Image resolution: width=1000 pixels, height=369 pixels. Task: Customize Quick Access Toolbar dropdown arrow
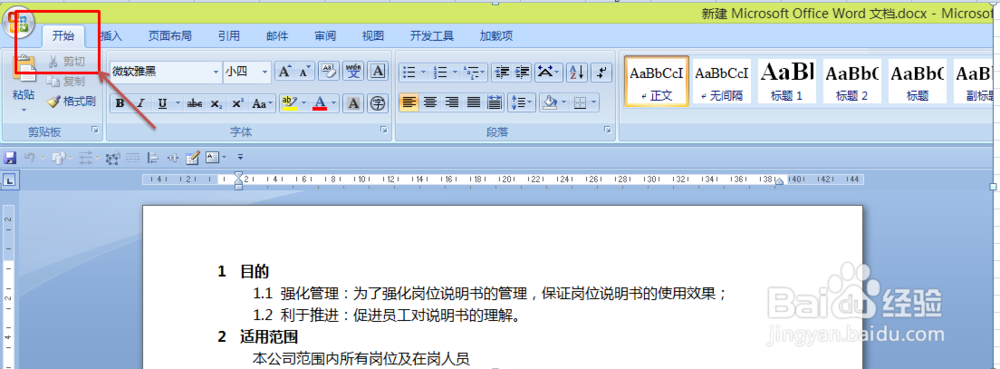(240, 157)
